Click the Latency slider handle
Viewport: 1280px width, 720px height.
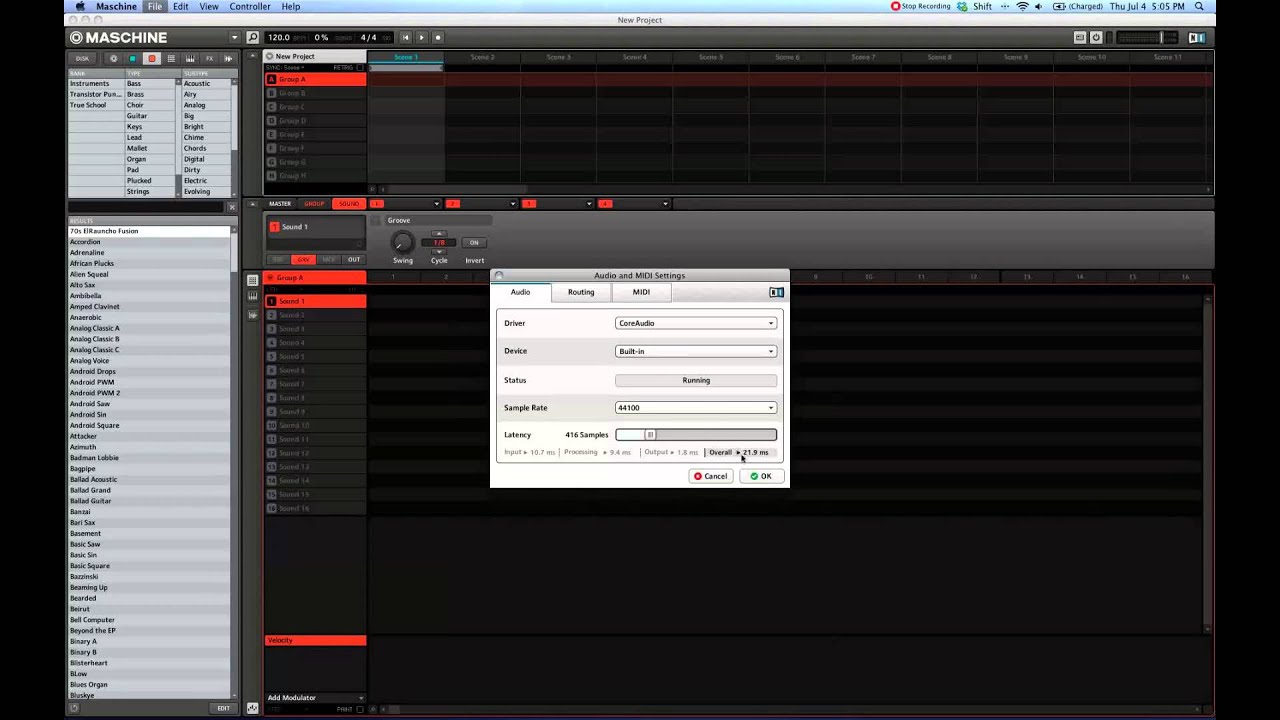pyautogui.click(x=650, y=435)
